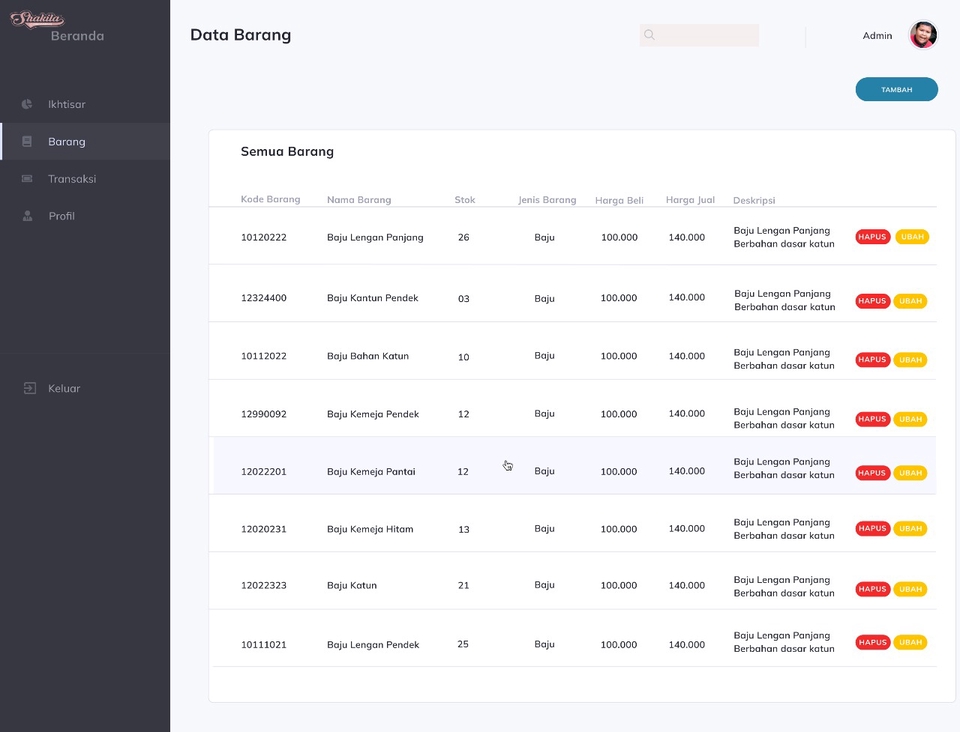Open the Admin profile avatar
Viewport: 960px width, 732px height.
[x=922, y=35]
